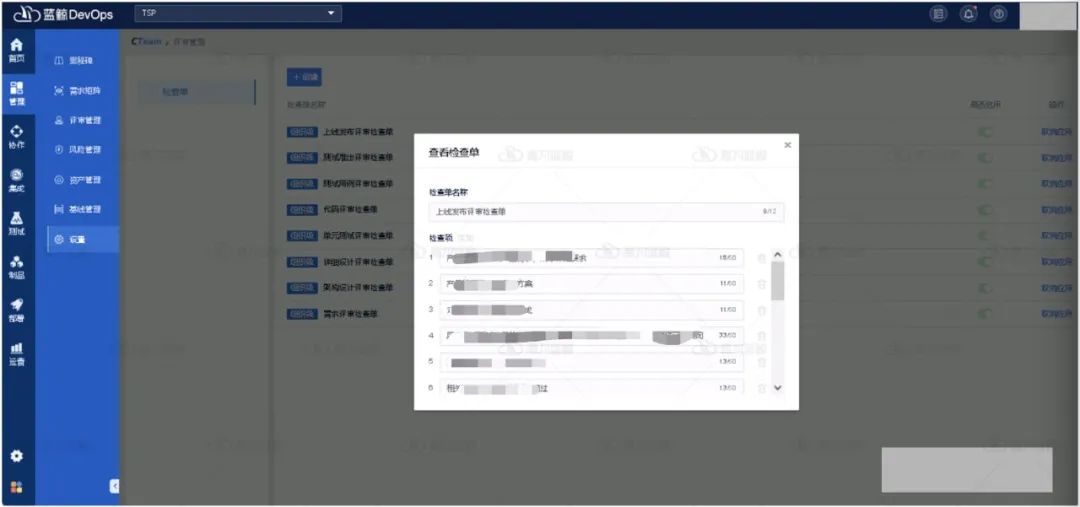Open the TSP project dropdown
This screenshot has height=507, width=1080.
pos(239,13)
